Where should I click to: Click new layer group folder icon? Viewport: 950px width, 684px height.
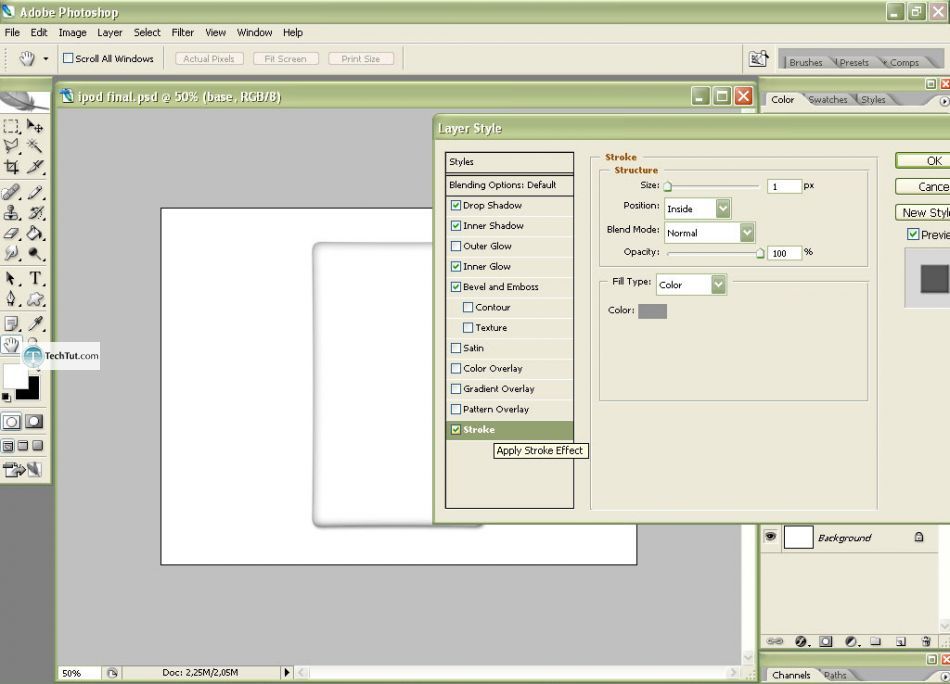tap(875, 641)
